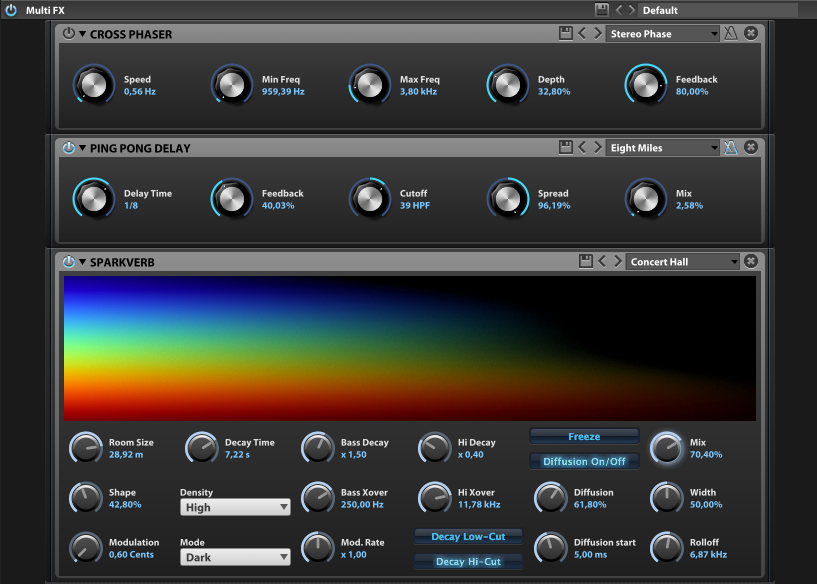Remove the Cross Phaser effect
Viewport: 817px width, 584px height.
(751, 33)
